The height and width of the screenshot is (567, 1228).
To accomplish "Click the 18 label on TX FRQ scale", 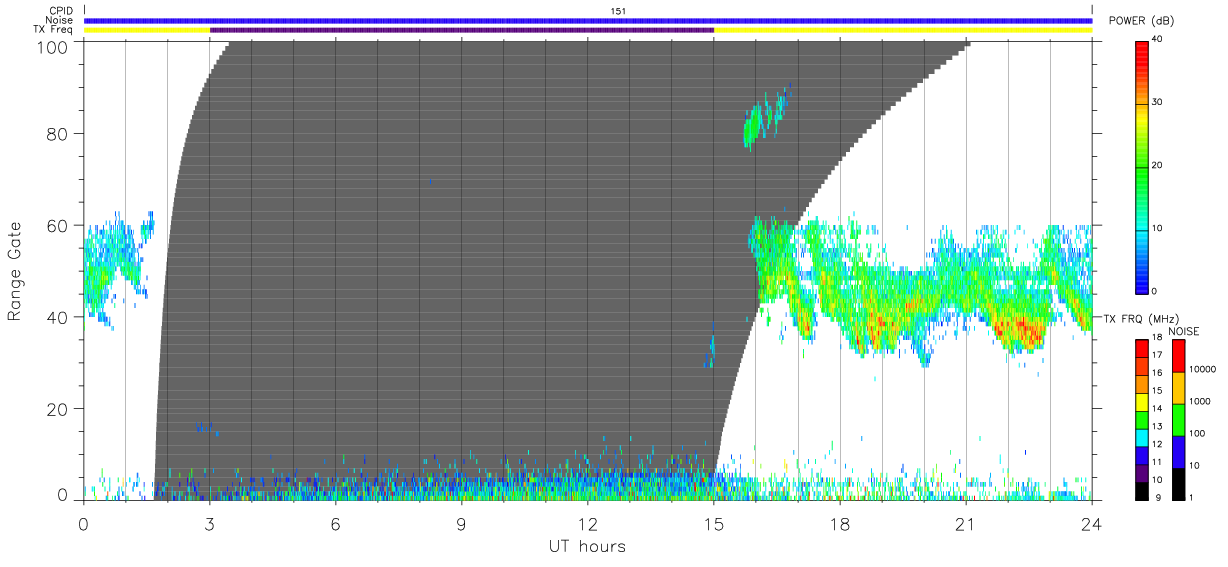I will click(1157, 339).
